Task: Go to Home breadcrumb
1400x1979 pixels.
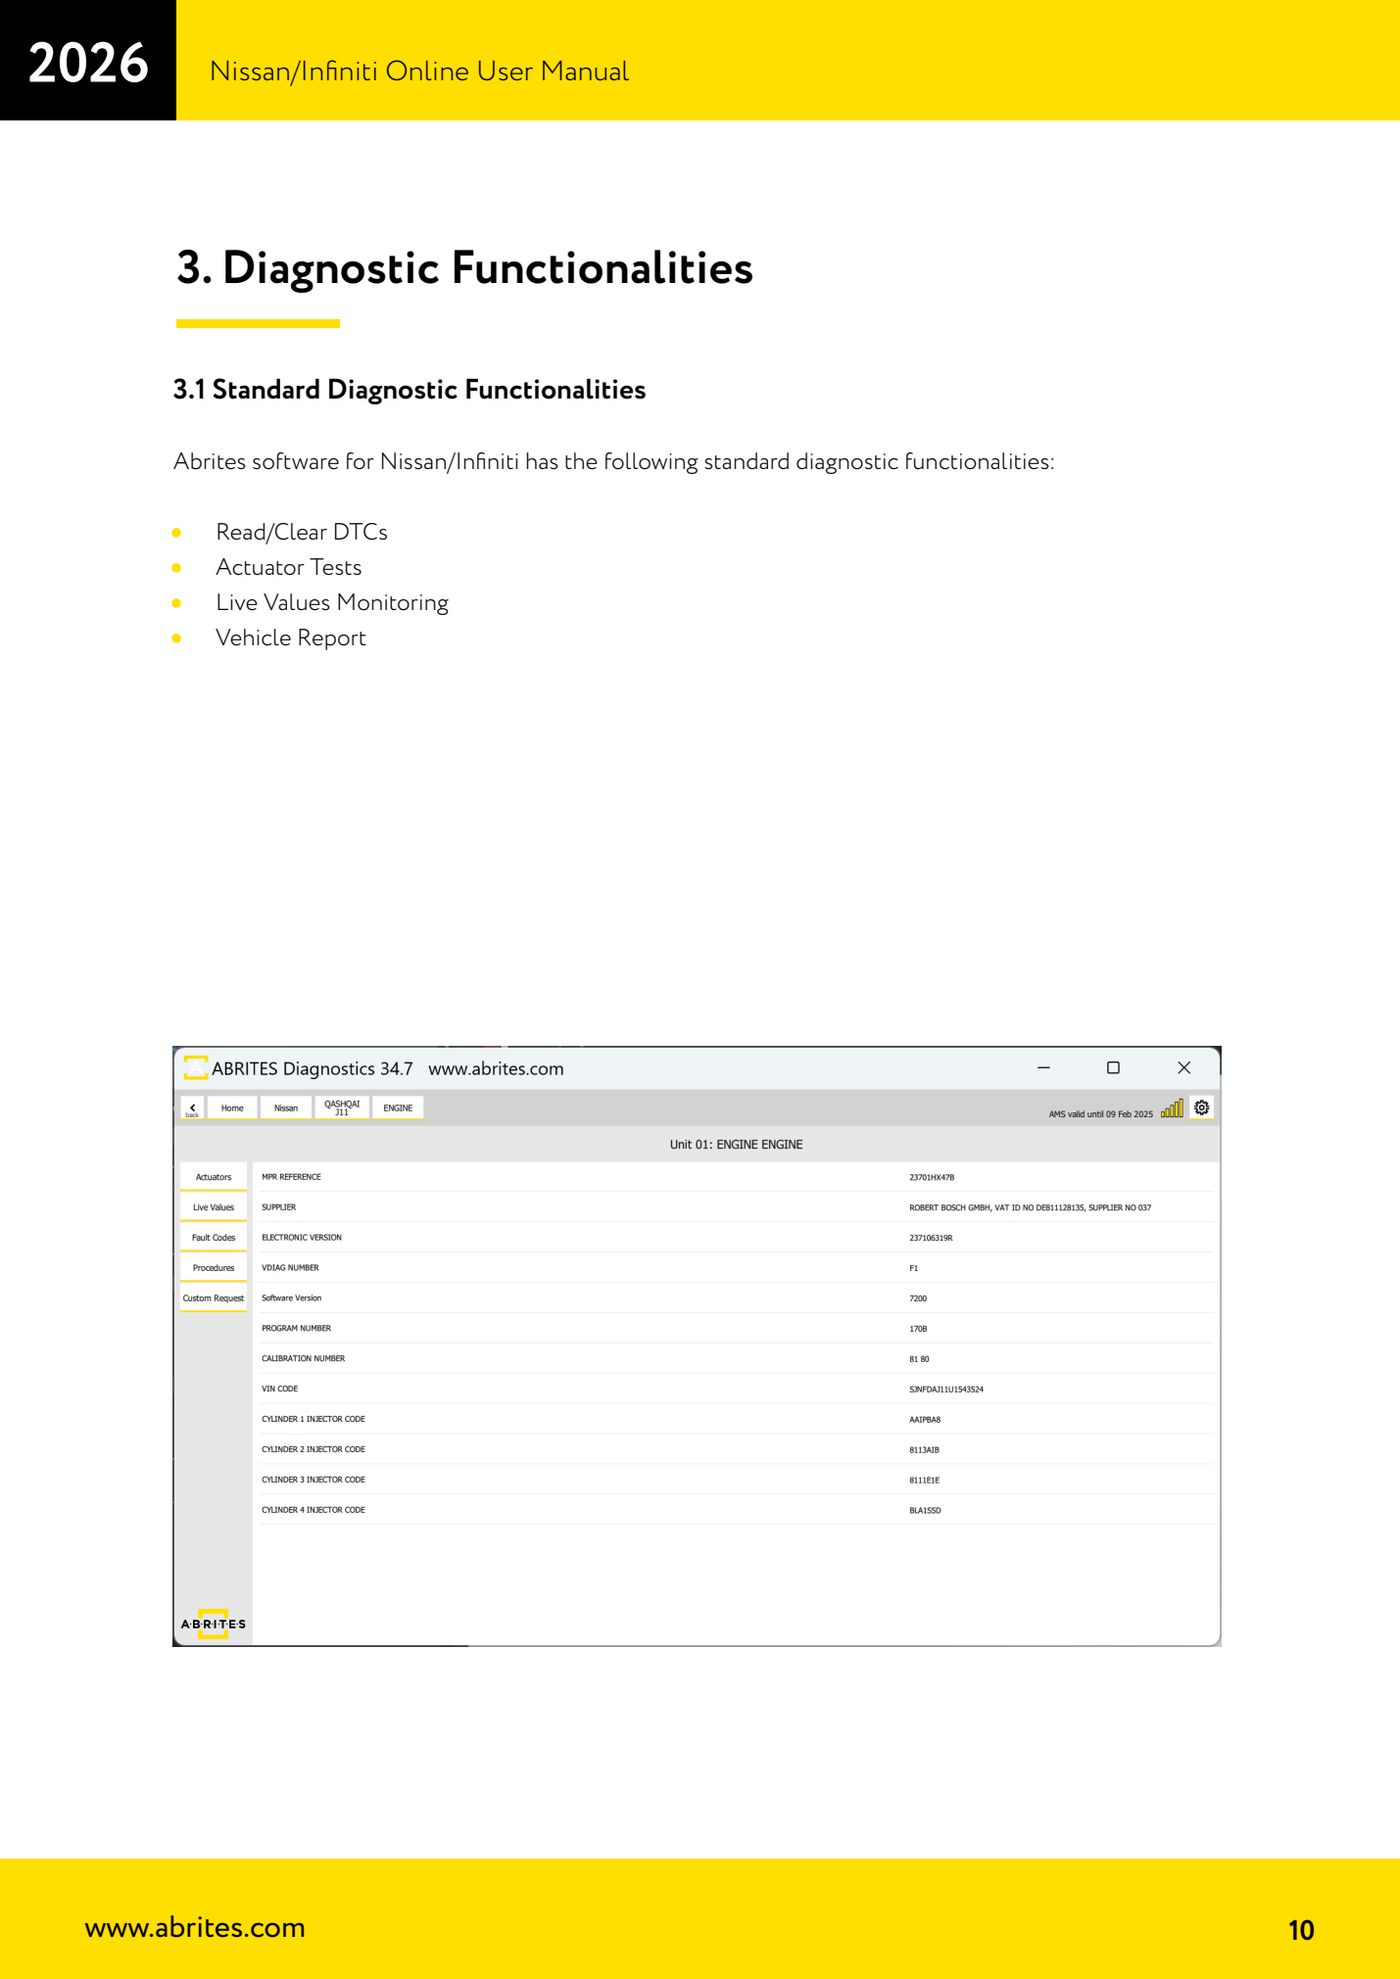Action: pos(232,1108)
